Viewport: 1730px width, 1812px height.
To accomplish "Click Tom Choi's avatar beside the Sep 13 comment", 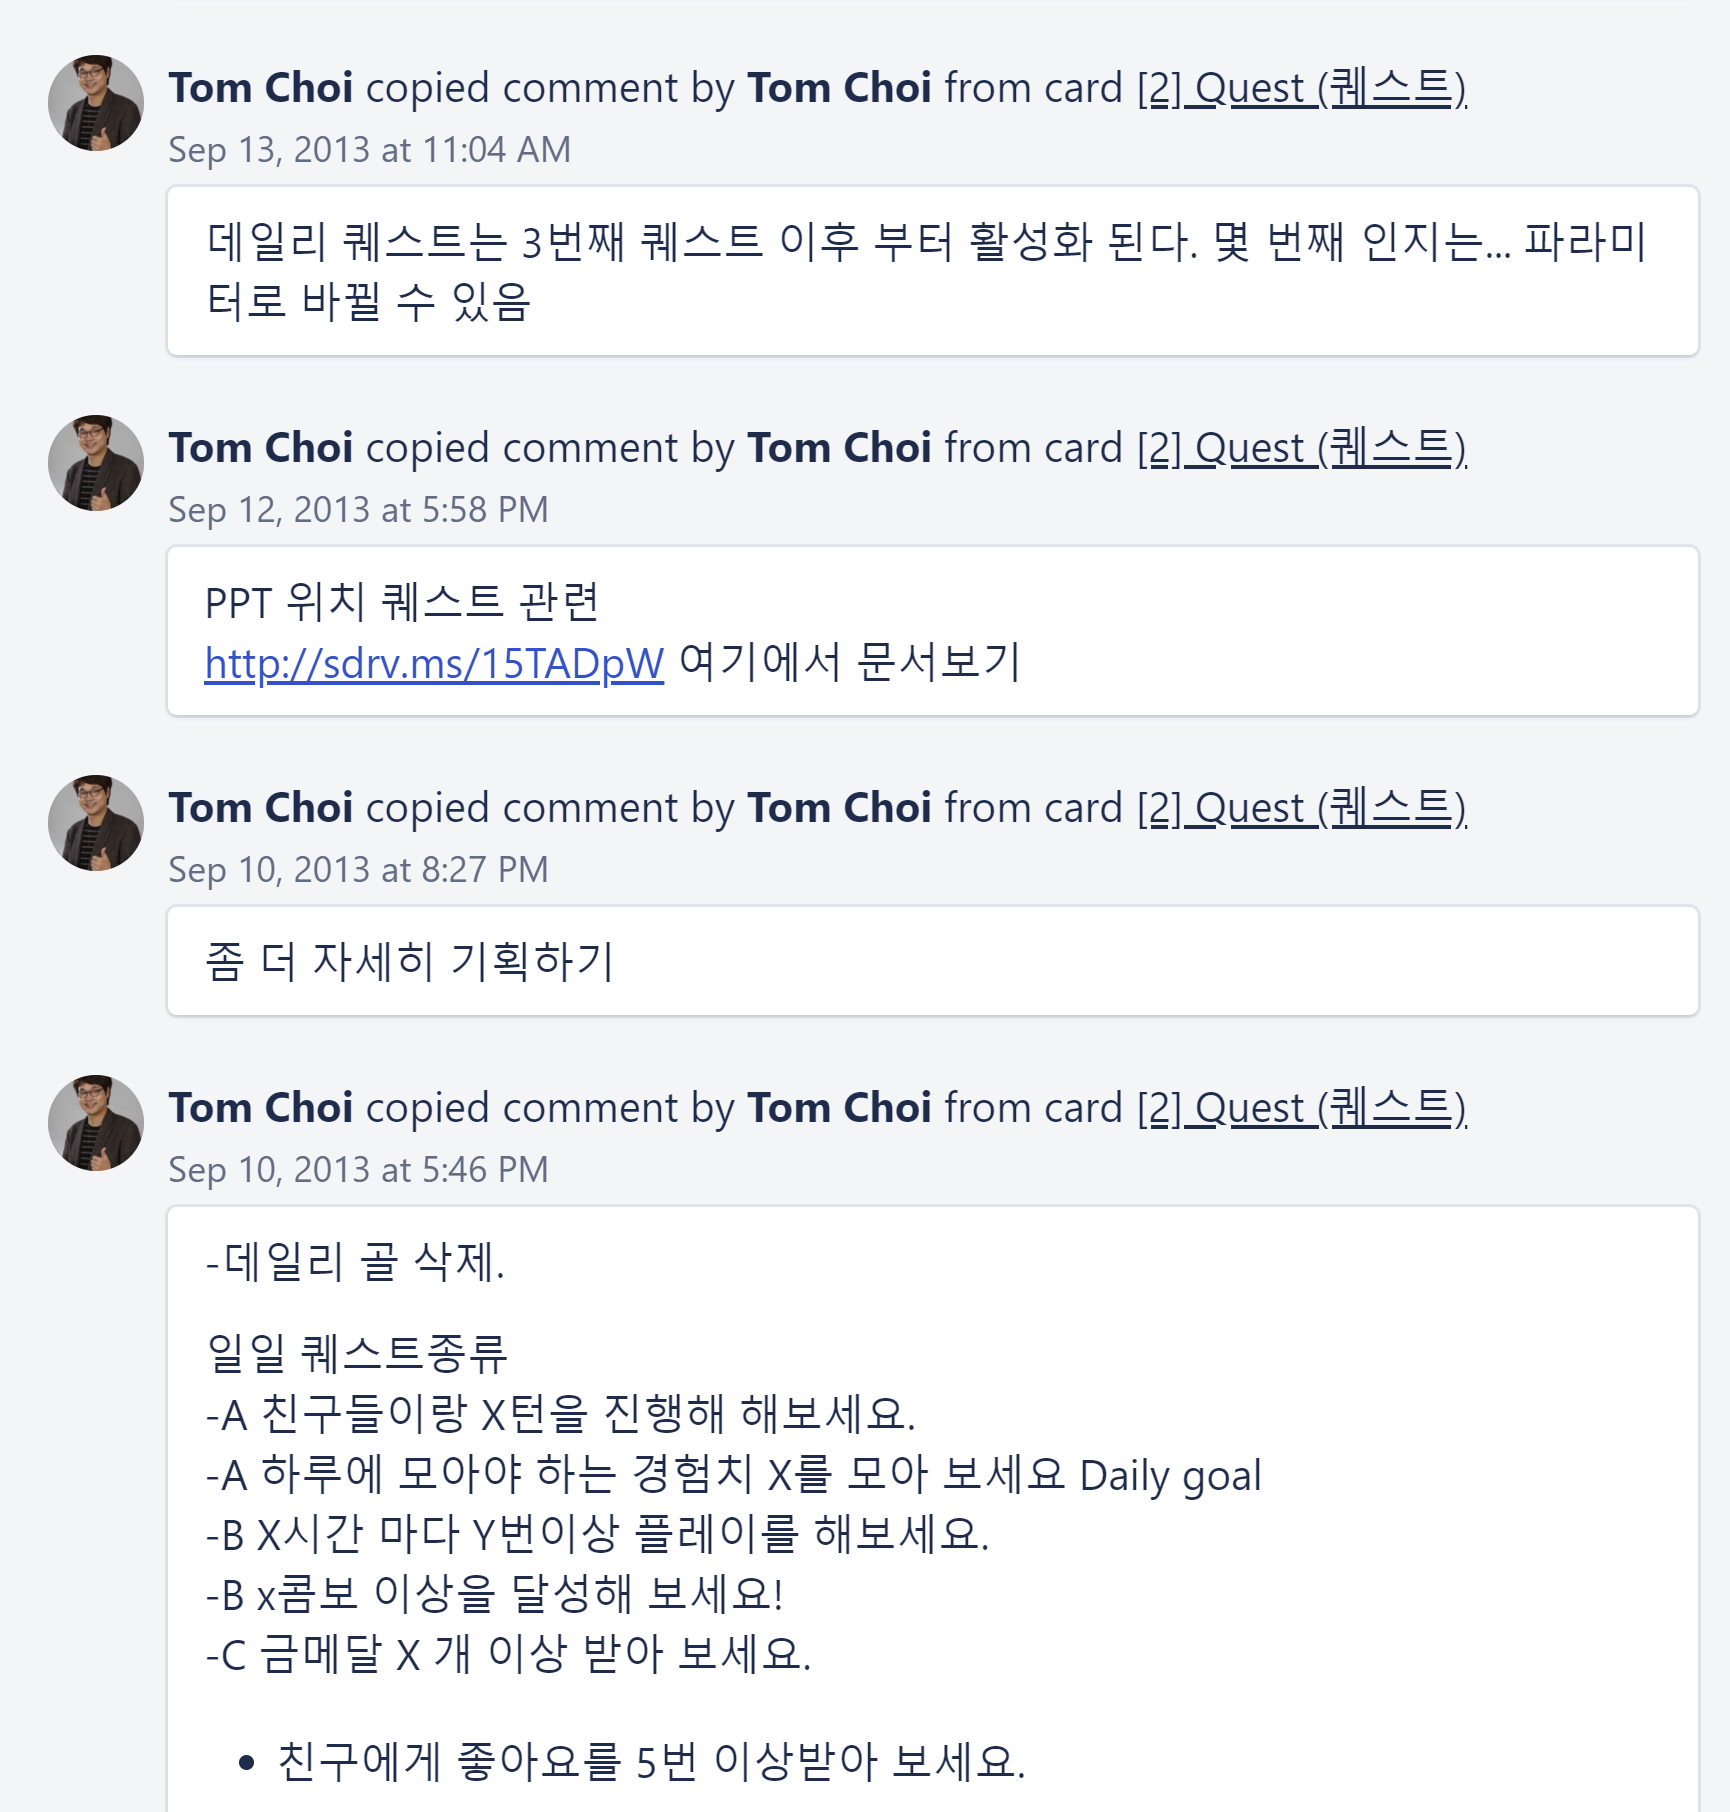I will coord(96,103).
